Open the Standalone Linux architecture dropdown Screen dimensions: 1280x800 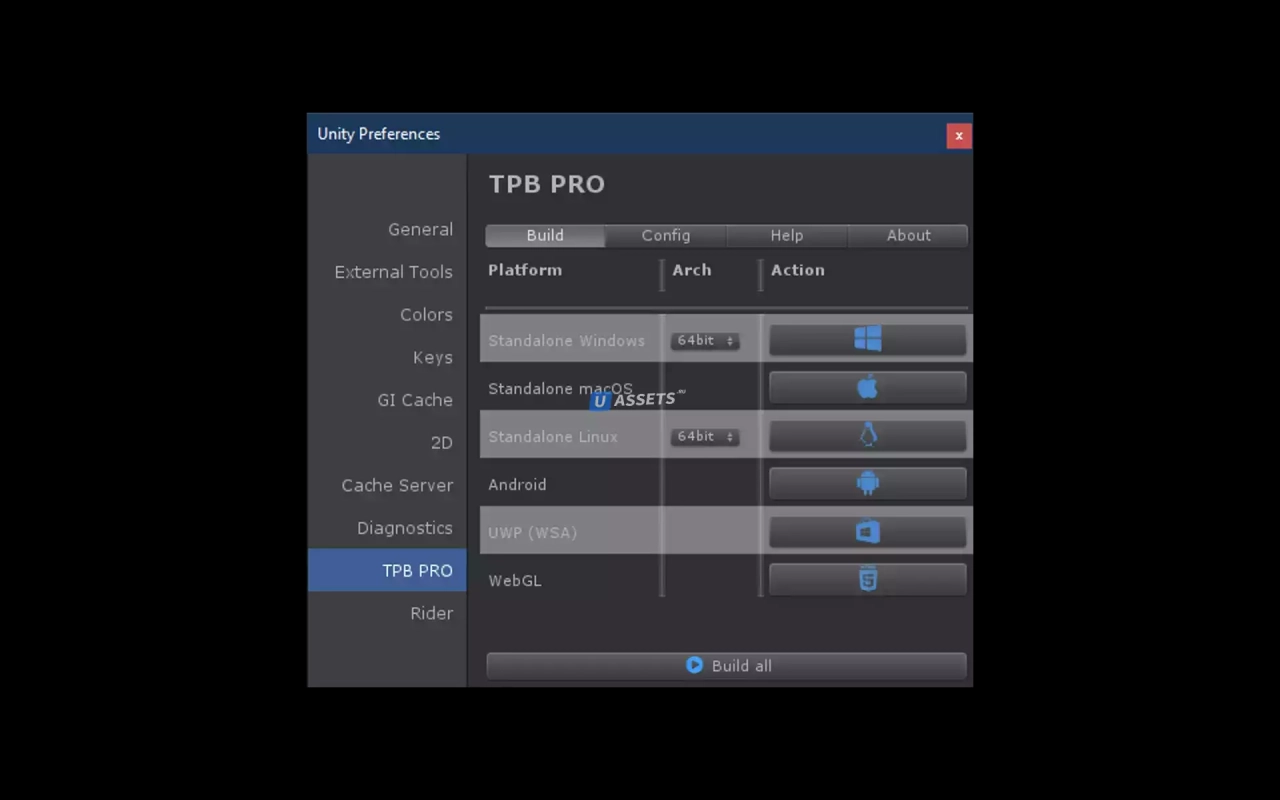pos(705,437)
